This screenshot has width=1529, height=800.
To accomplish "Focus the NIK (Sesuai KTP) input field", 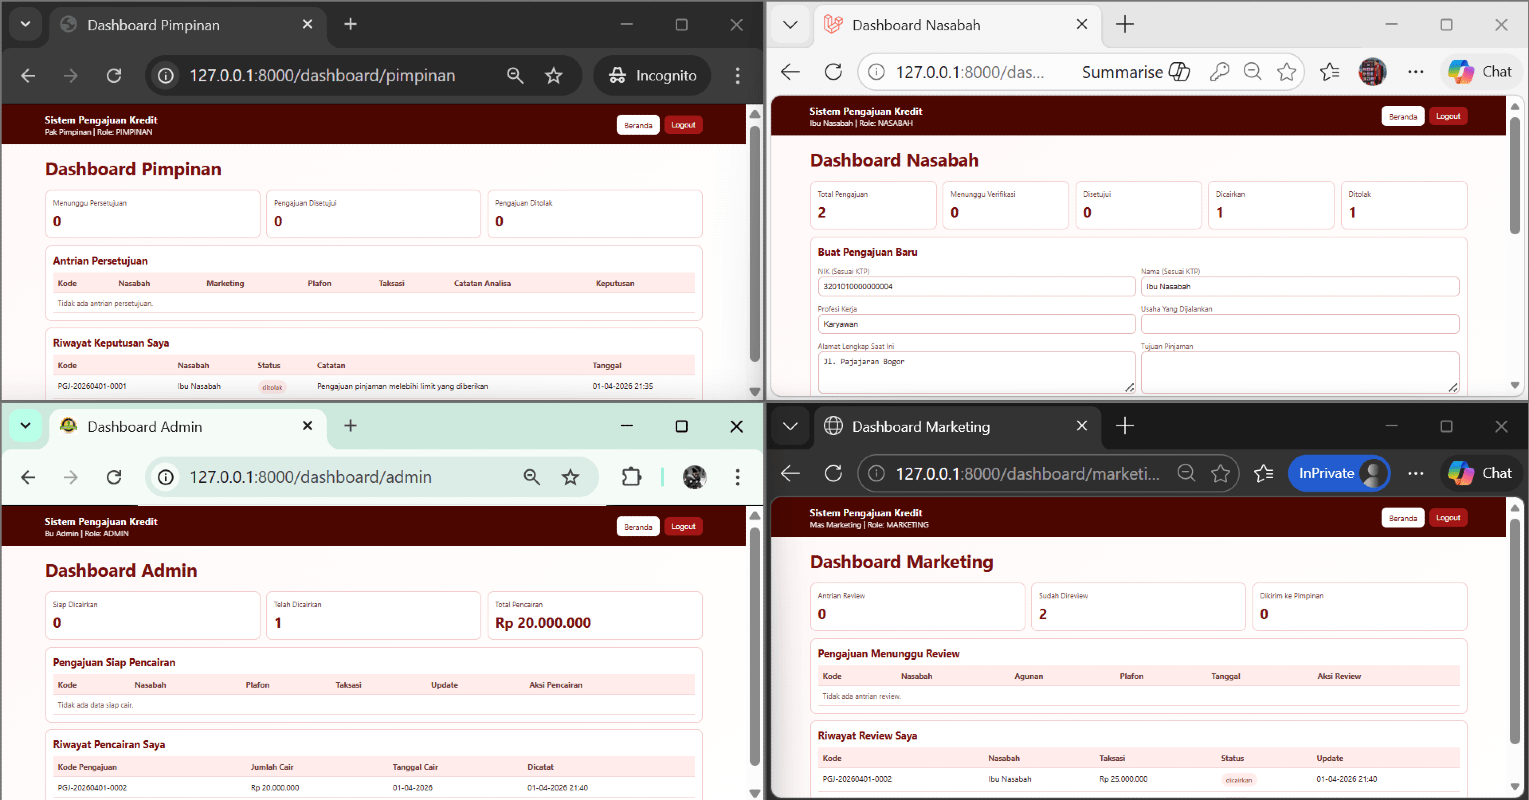I will 976,286.
